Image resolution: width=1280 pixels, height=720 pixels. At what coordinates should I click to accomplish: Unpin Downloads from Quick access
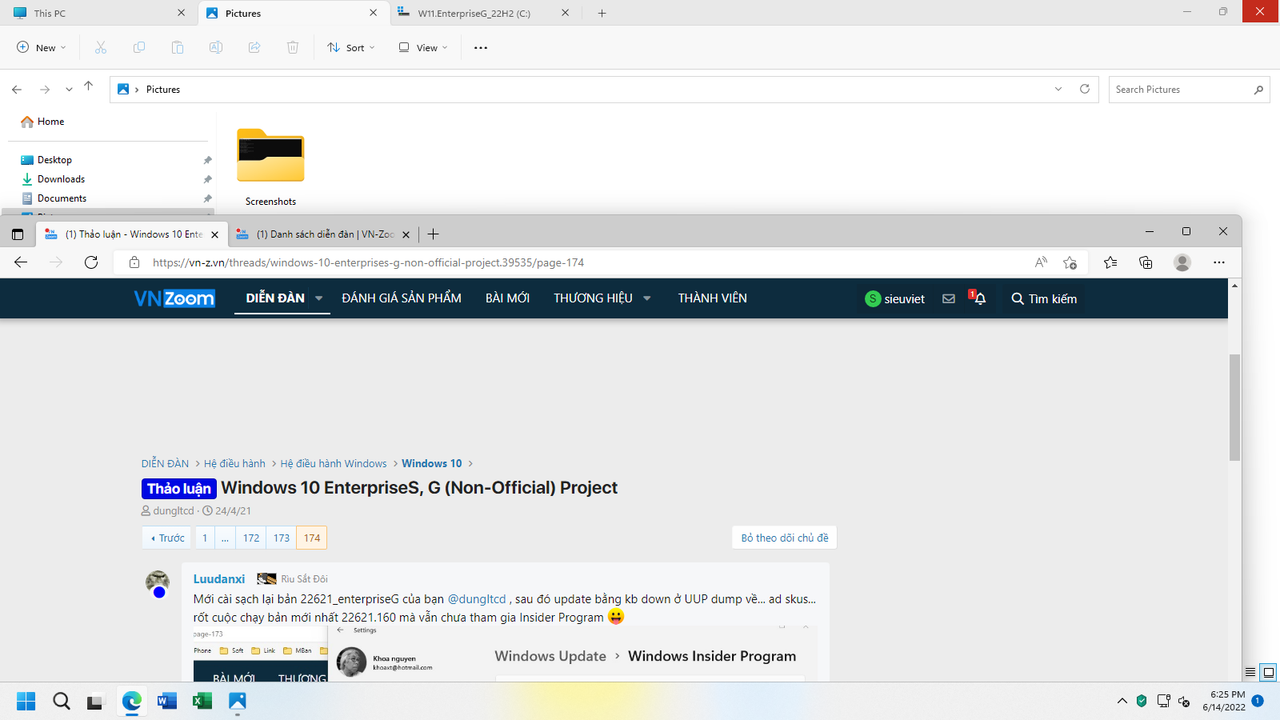click(207, 179)
